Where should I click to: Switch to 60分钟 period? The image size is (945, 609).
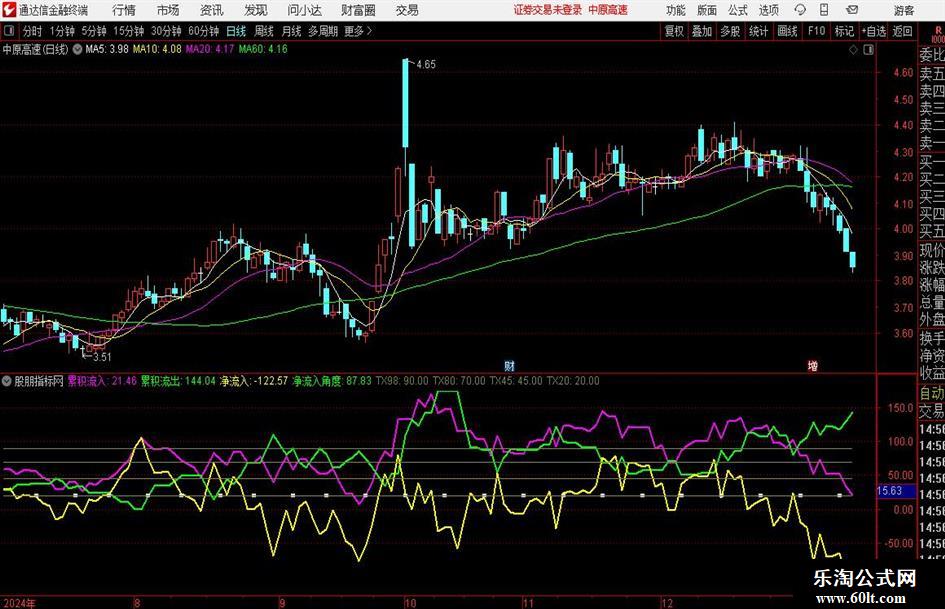[203, 31]
